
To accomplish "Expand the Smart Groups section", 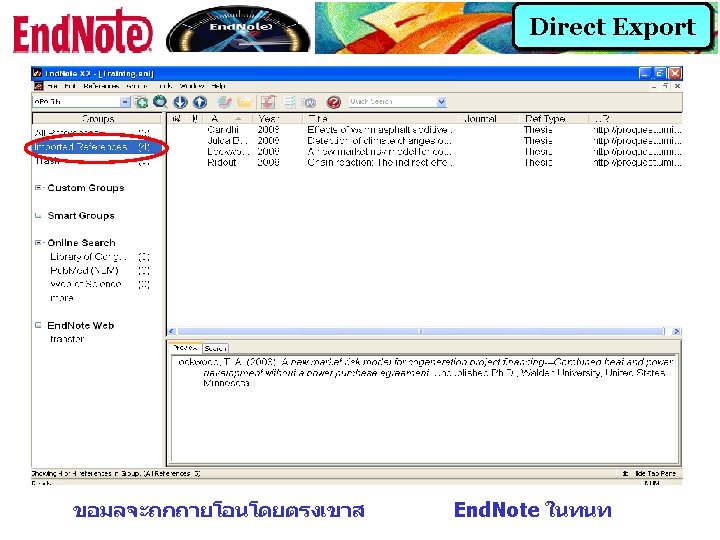I will [39, 215].
